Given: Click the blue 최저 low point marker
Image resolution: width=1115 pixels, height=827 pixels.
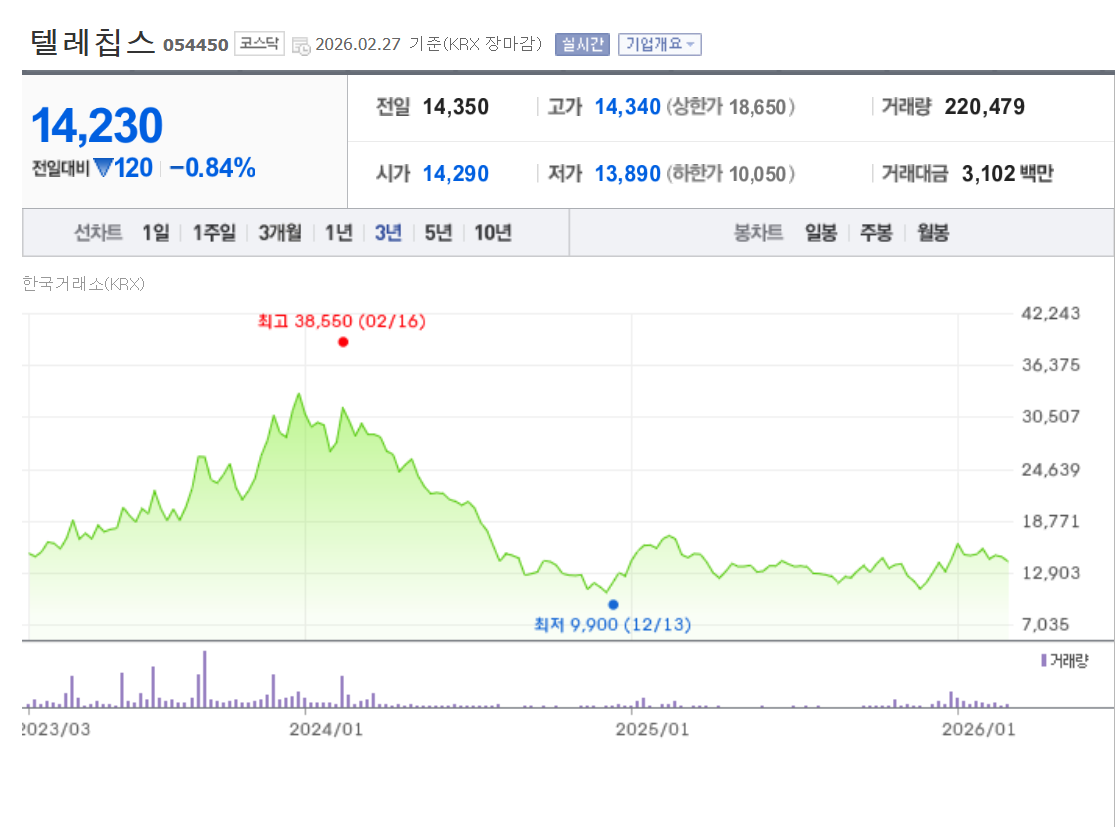Looking at the screenshot, I should click(x=613, y=604).
